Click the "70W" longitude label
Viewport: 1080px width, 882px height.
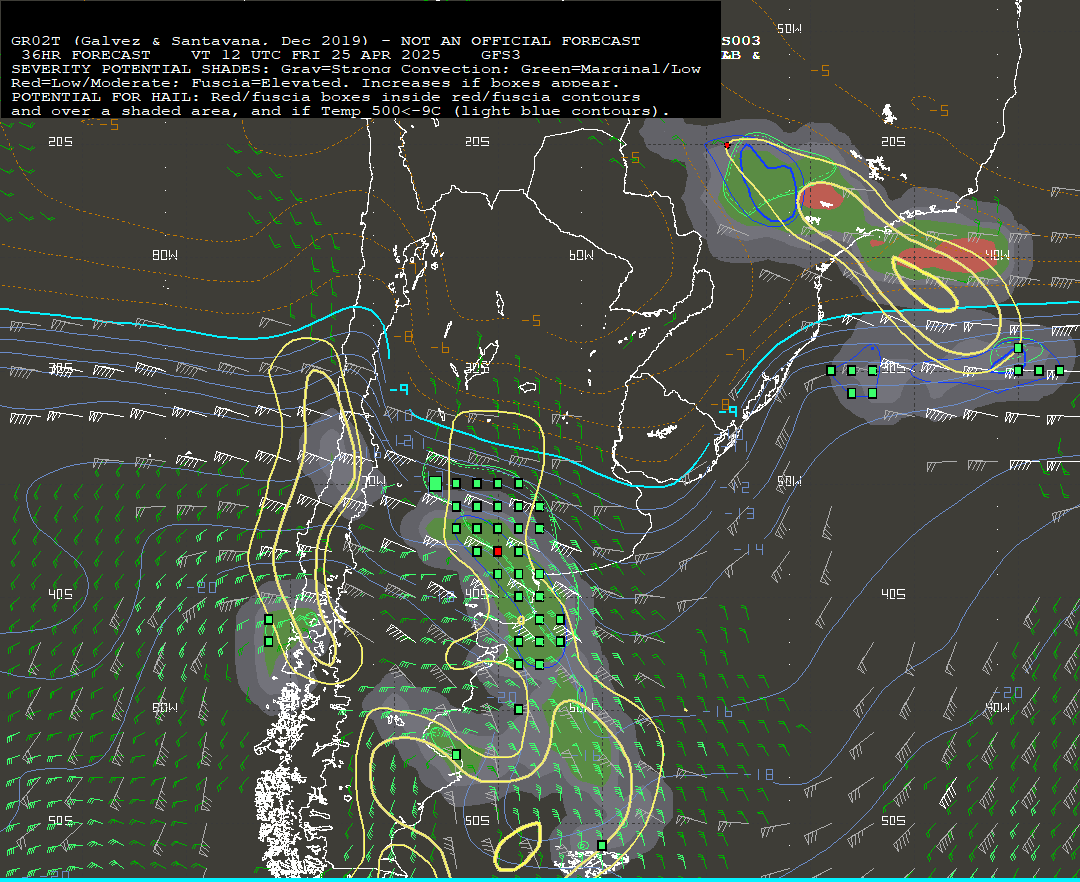(375, 481)
